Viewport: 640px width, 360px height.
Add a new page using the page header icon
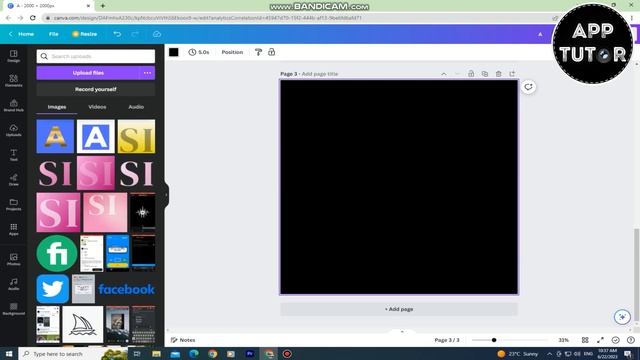(x=512, y=73)
